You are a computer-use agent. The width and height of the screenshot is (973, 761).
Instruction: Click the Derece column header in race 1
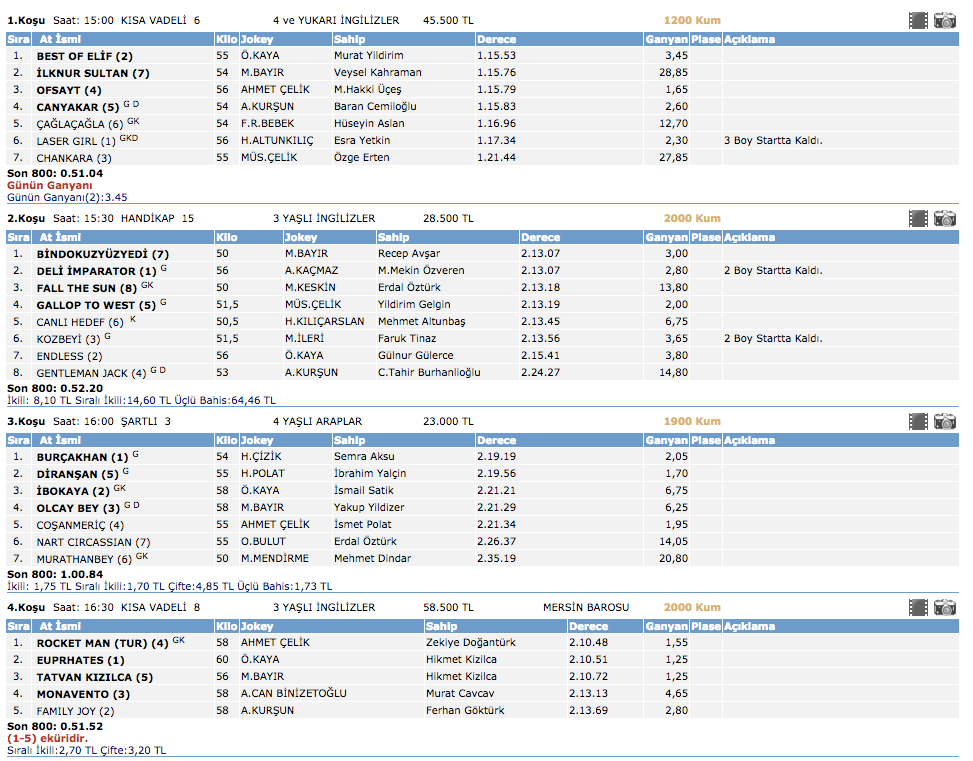pos(497,39)
